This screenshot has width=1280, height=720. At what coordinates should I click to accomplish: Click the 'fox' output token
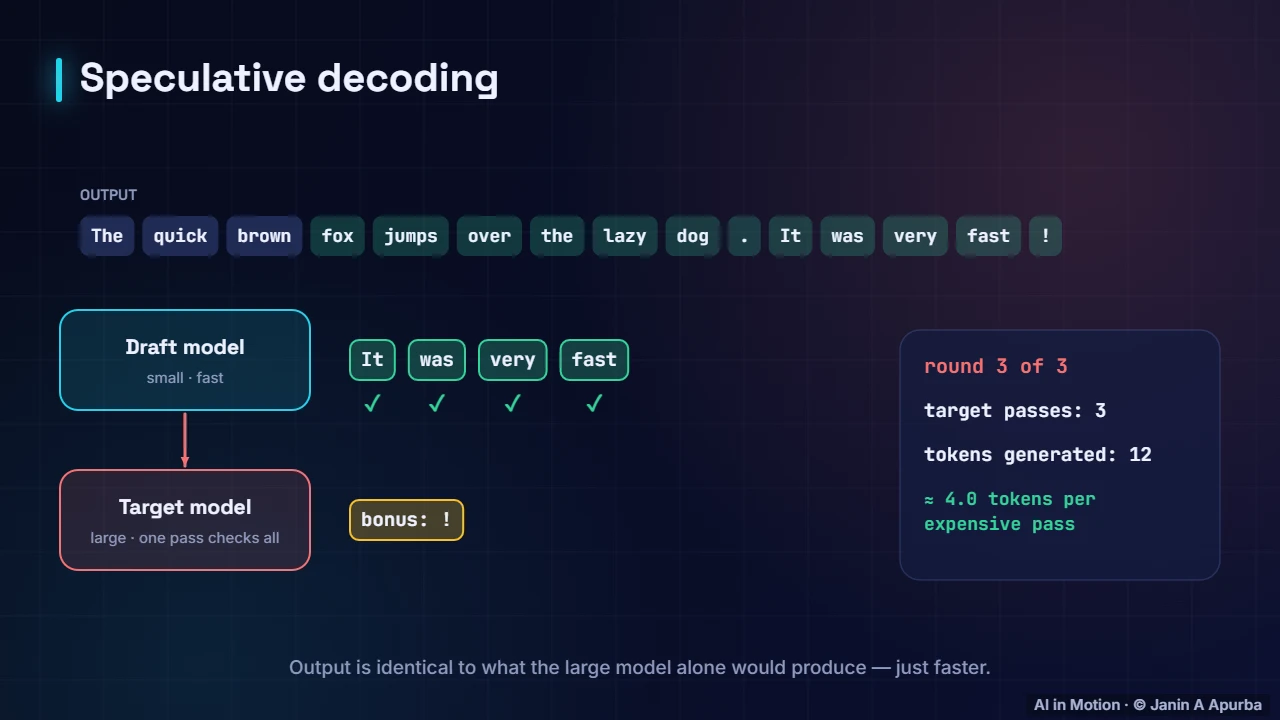[338, 236]
